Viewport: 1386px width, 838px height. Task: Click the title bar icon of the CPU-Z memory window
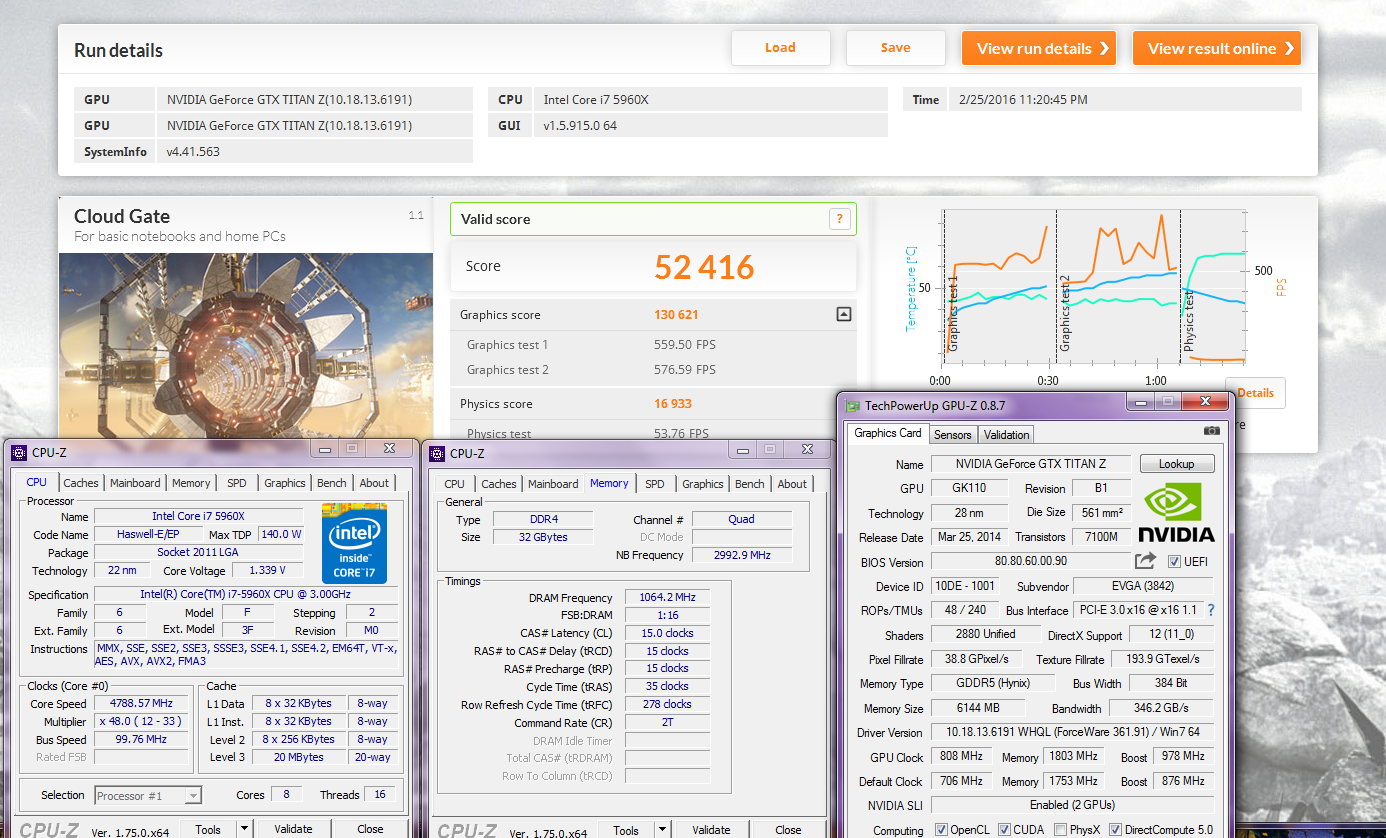pos(437,453)
